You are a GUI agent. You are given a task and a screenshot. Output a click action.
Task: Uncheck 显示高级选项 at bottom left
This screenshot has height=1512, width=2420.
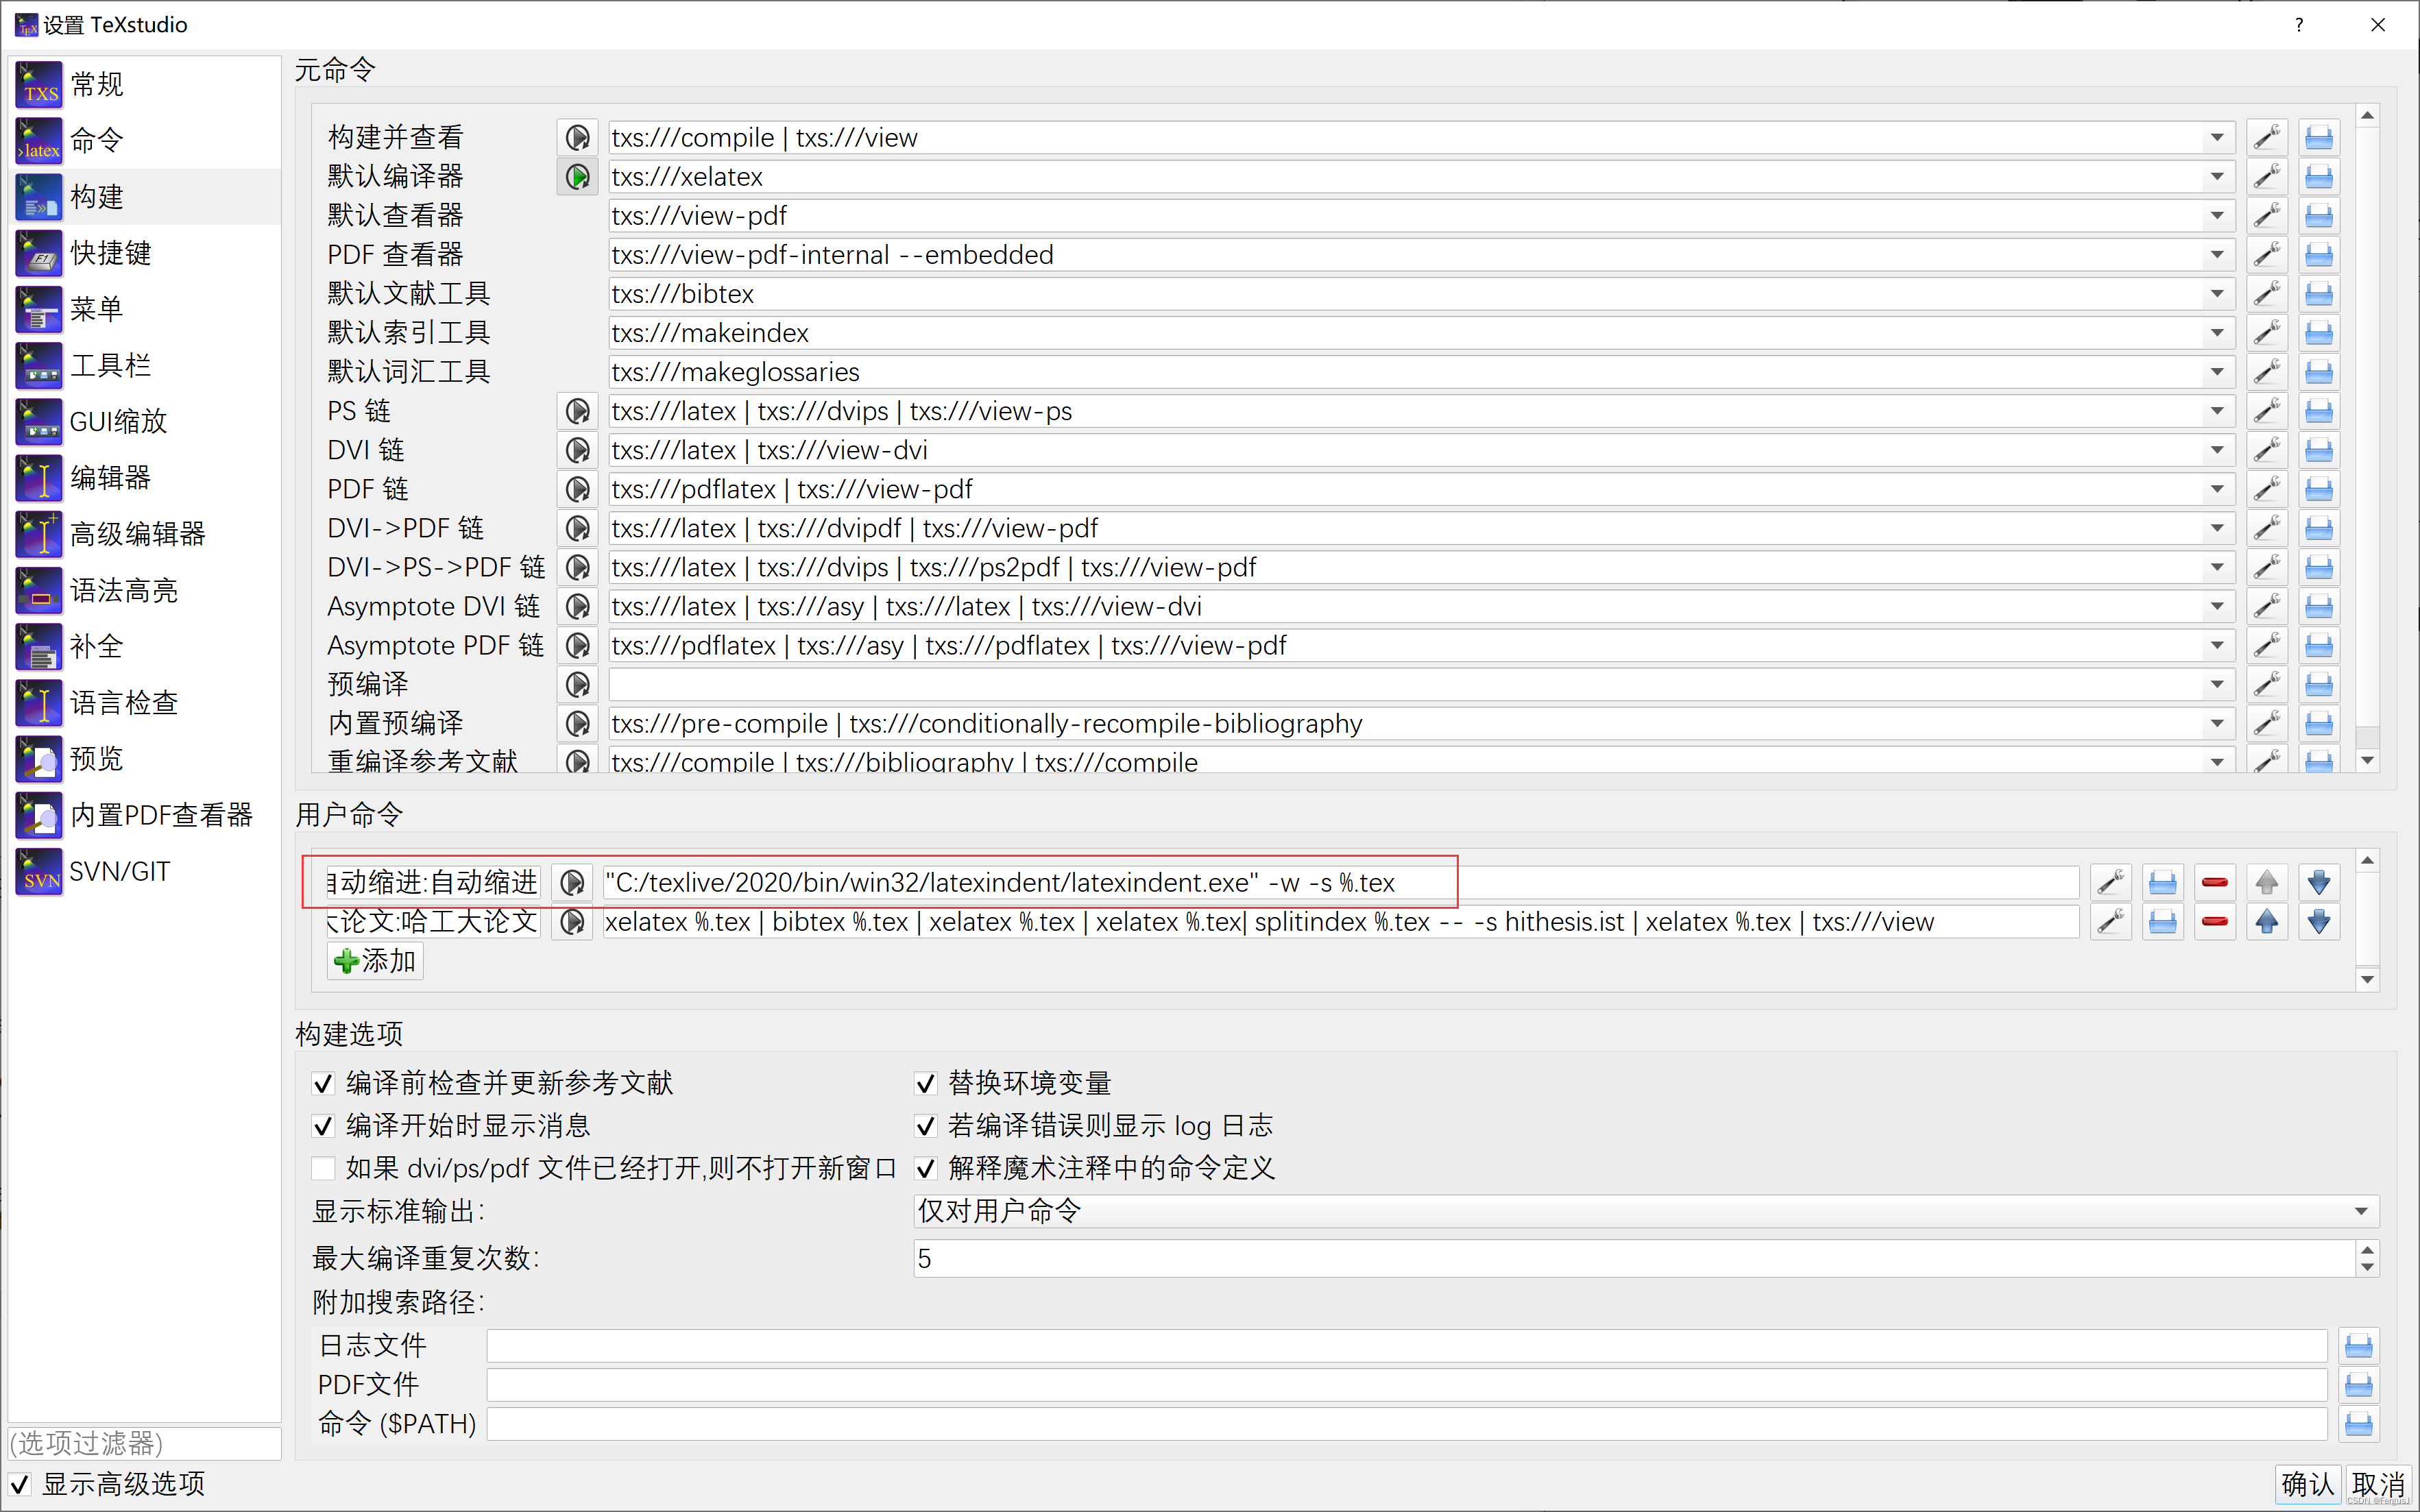[x=20, y=1484]
